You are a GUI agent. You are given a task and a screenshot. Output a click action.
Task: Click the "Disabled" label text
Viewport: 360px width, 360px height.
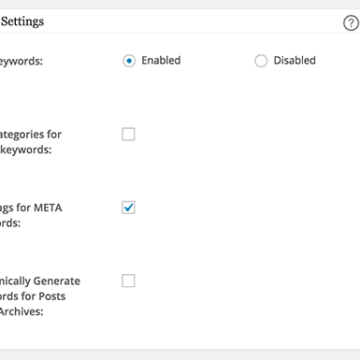tap(295, 61)
